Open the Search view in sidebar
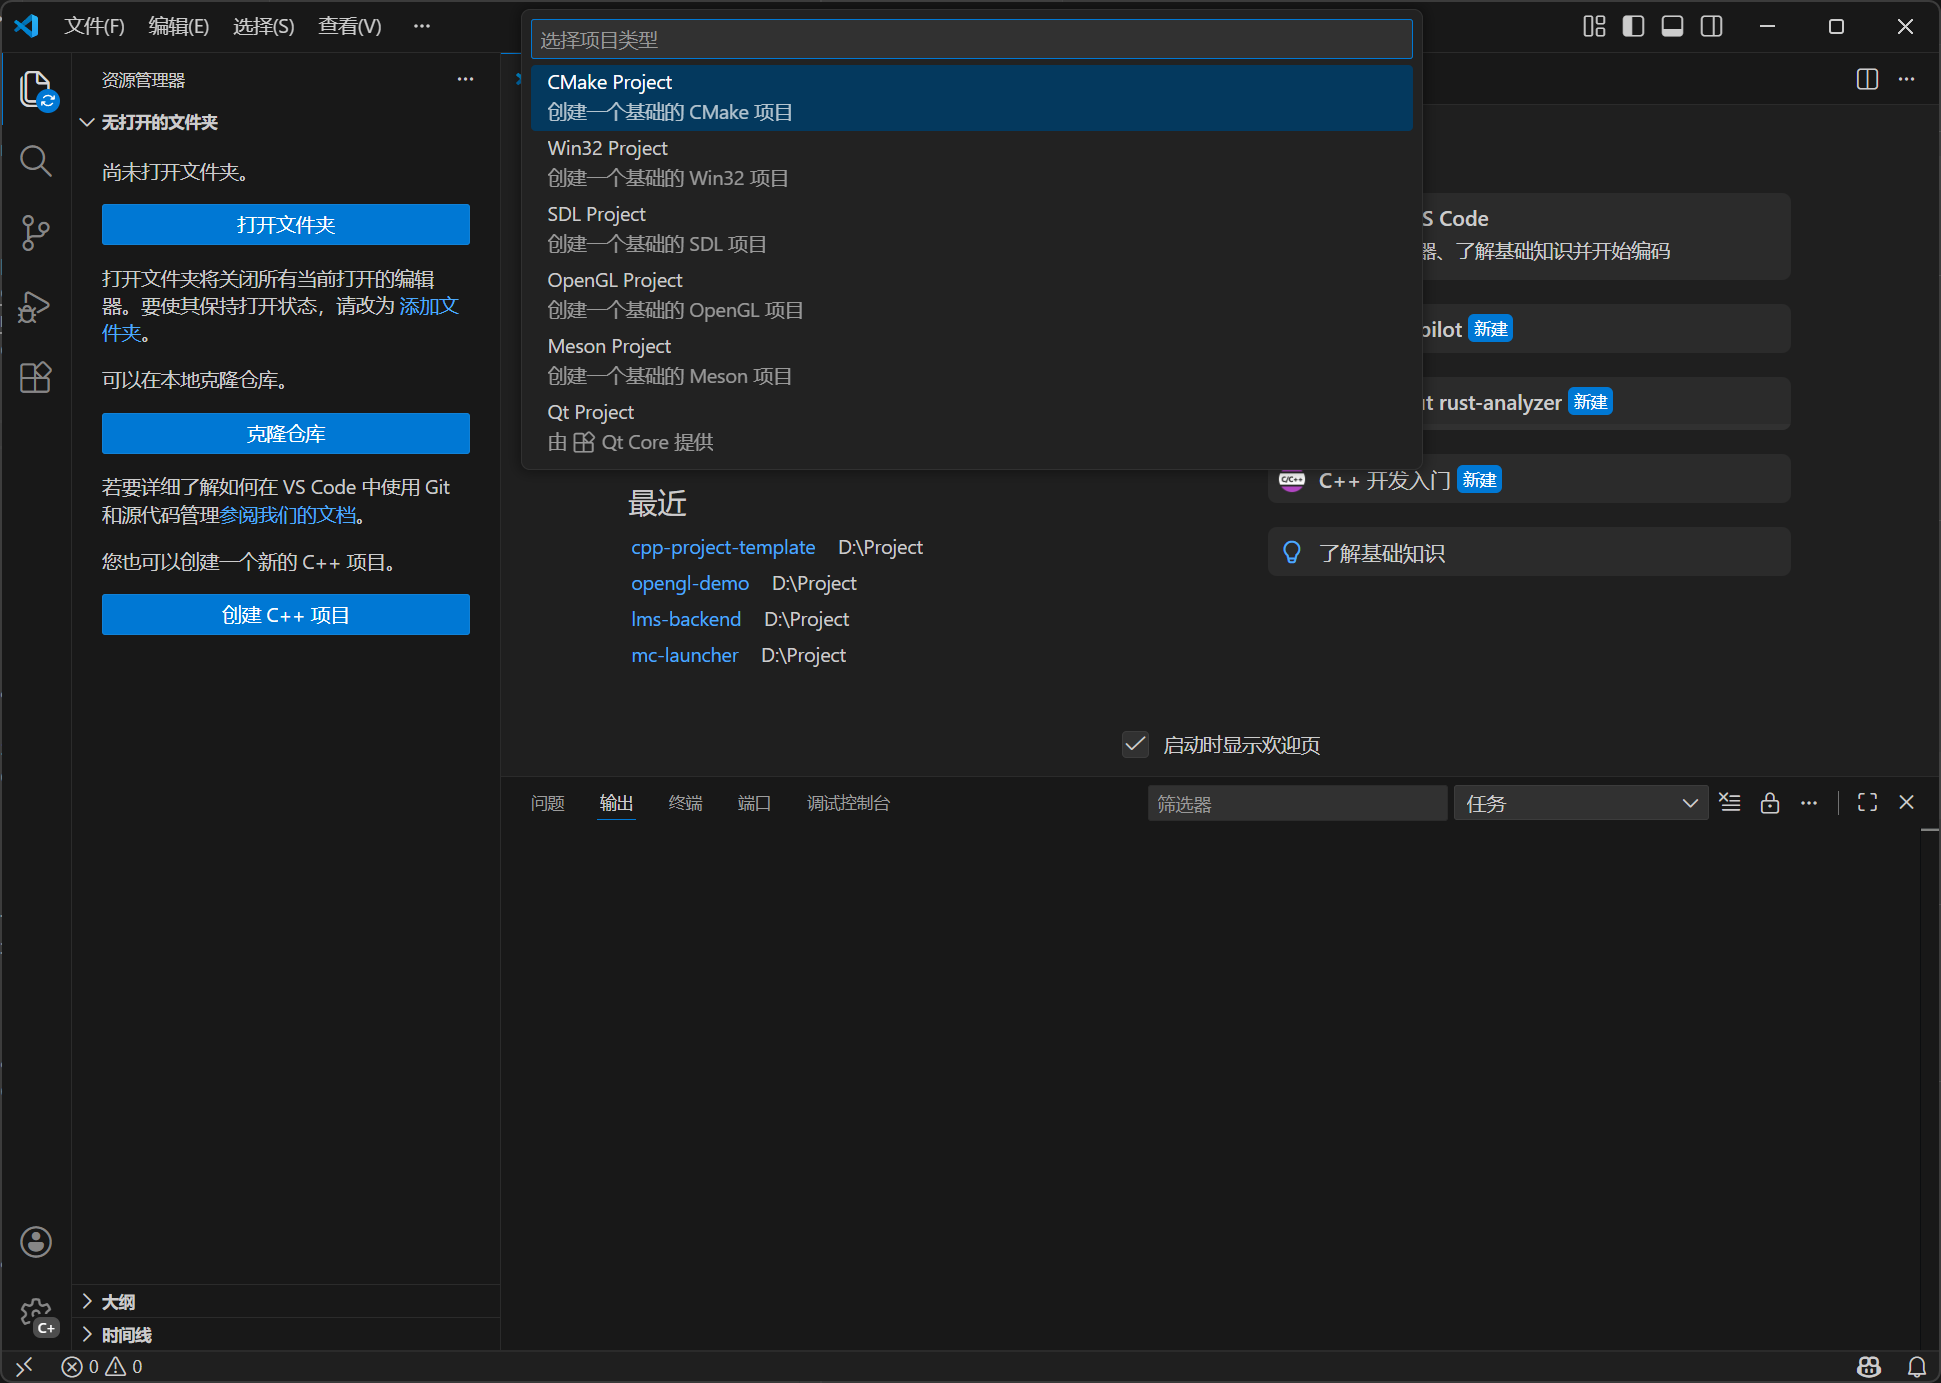This screenshot has height=1383, width=1941. pos(36,160)
